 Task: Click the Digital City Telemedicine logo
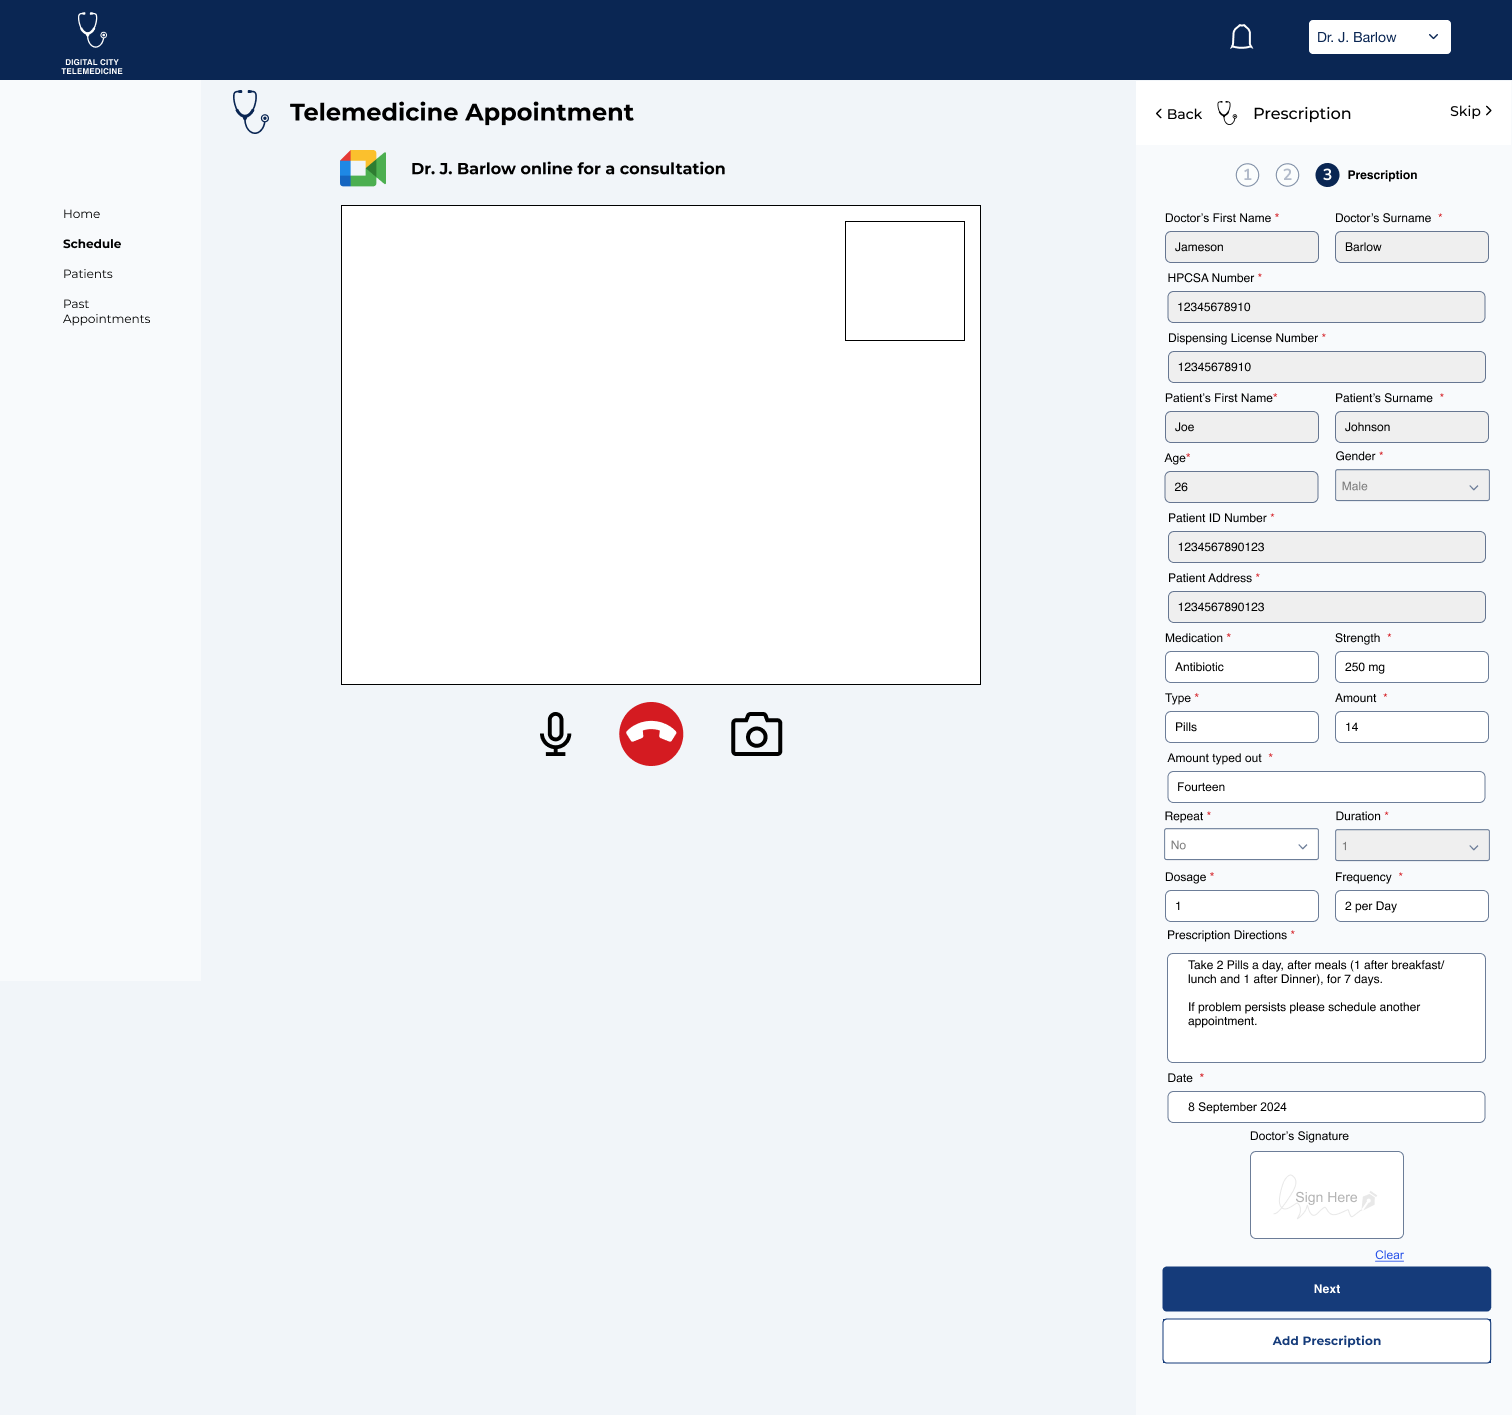tap(92, 42)
